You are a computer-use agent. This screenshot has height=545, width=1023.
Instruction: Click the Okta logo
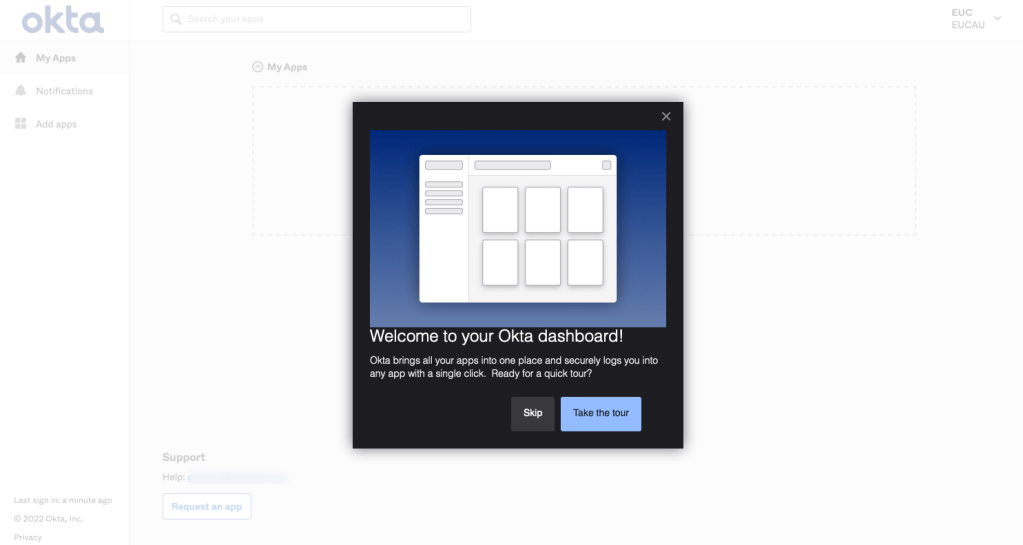coord(63,20)
